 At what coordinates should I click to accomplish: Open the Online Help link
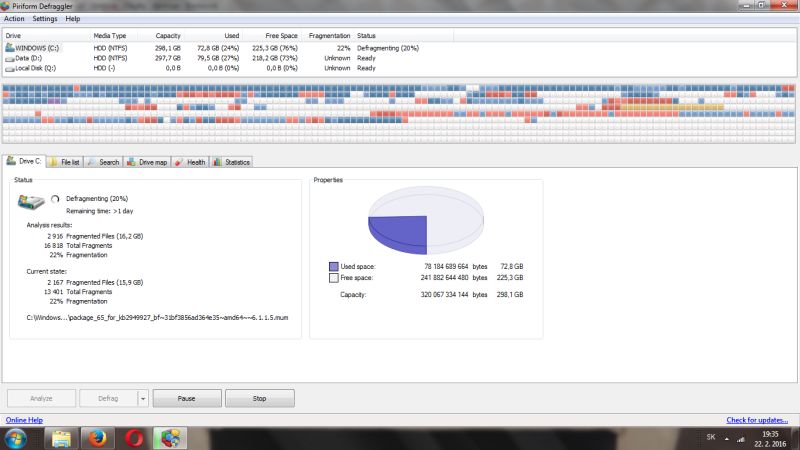(x=24, y=420)
